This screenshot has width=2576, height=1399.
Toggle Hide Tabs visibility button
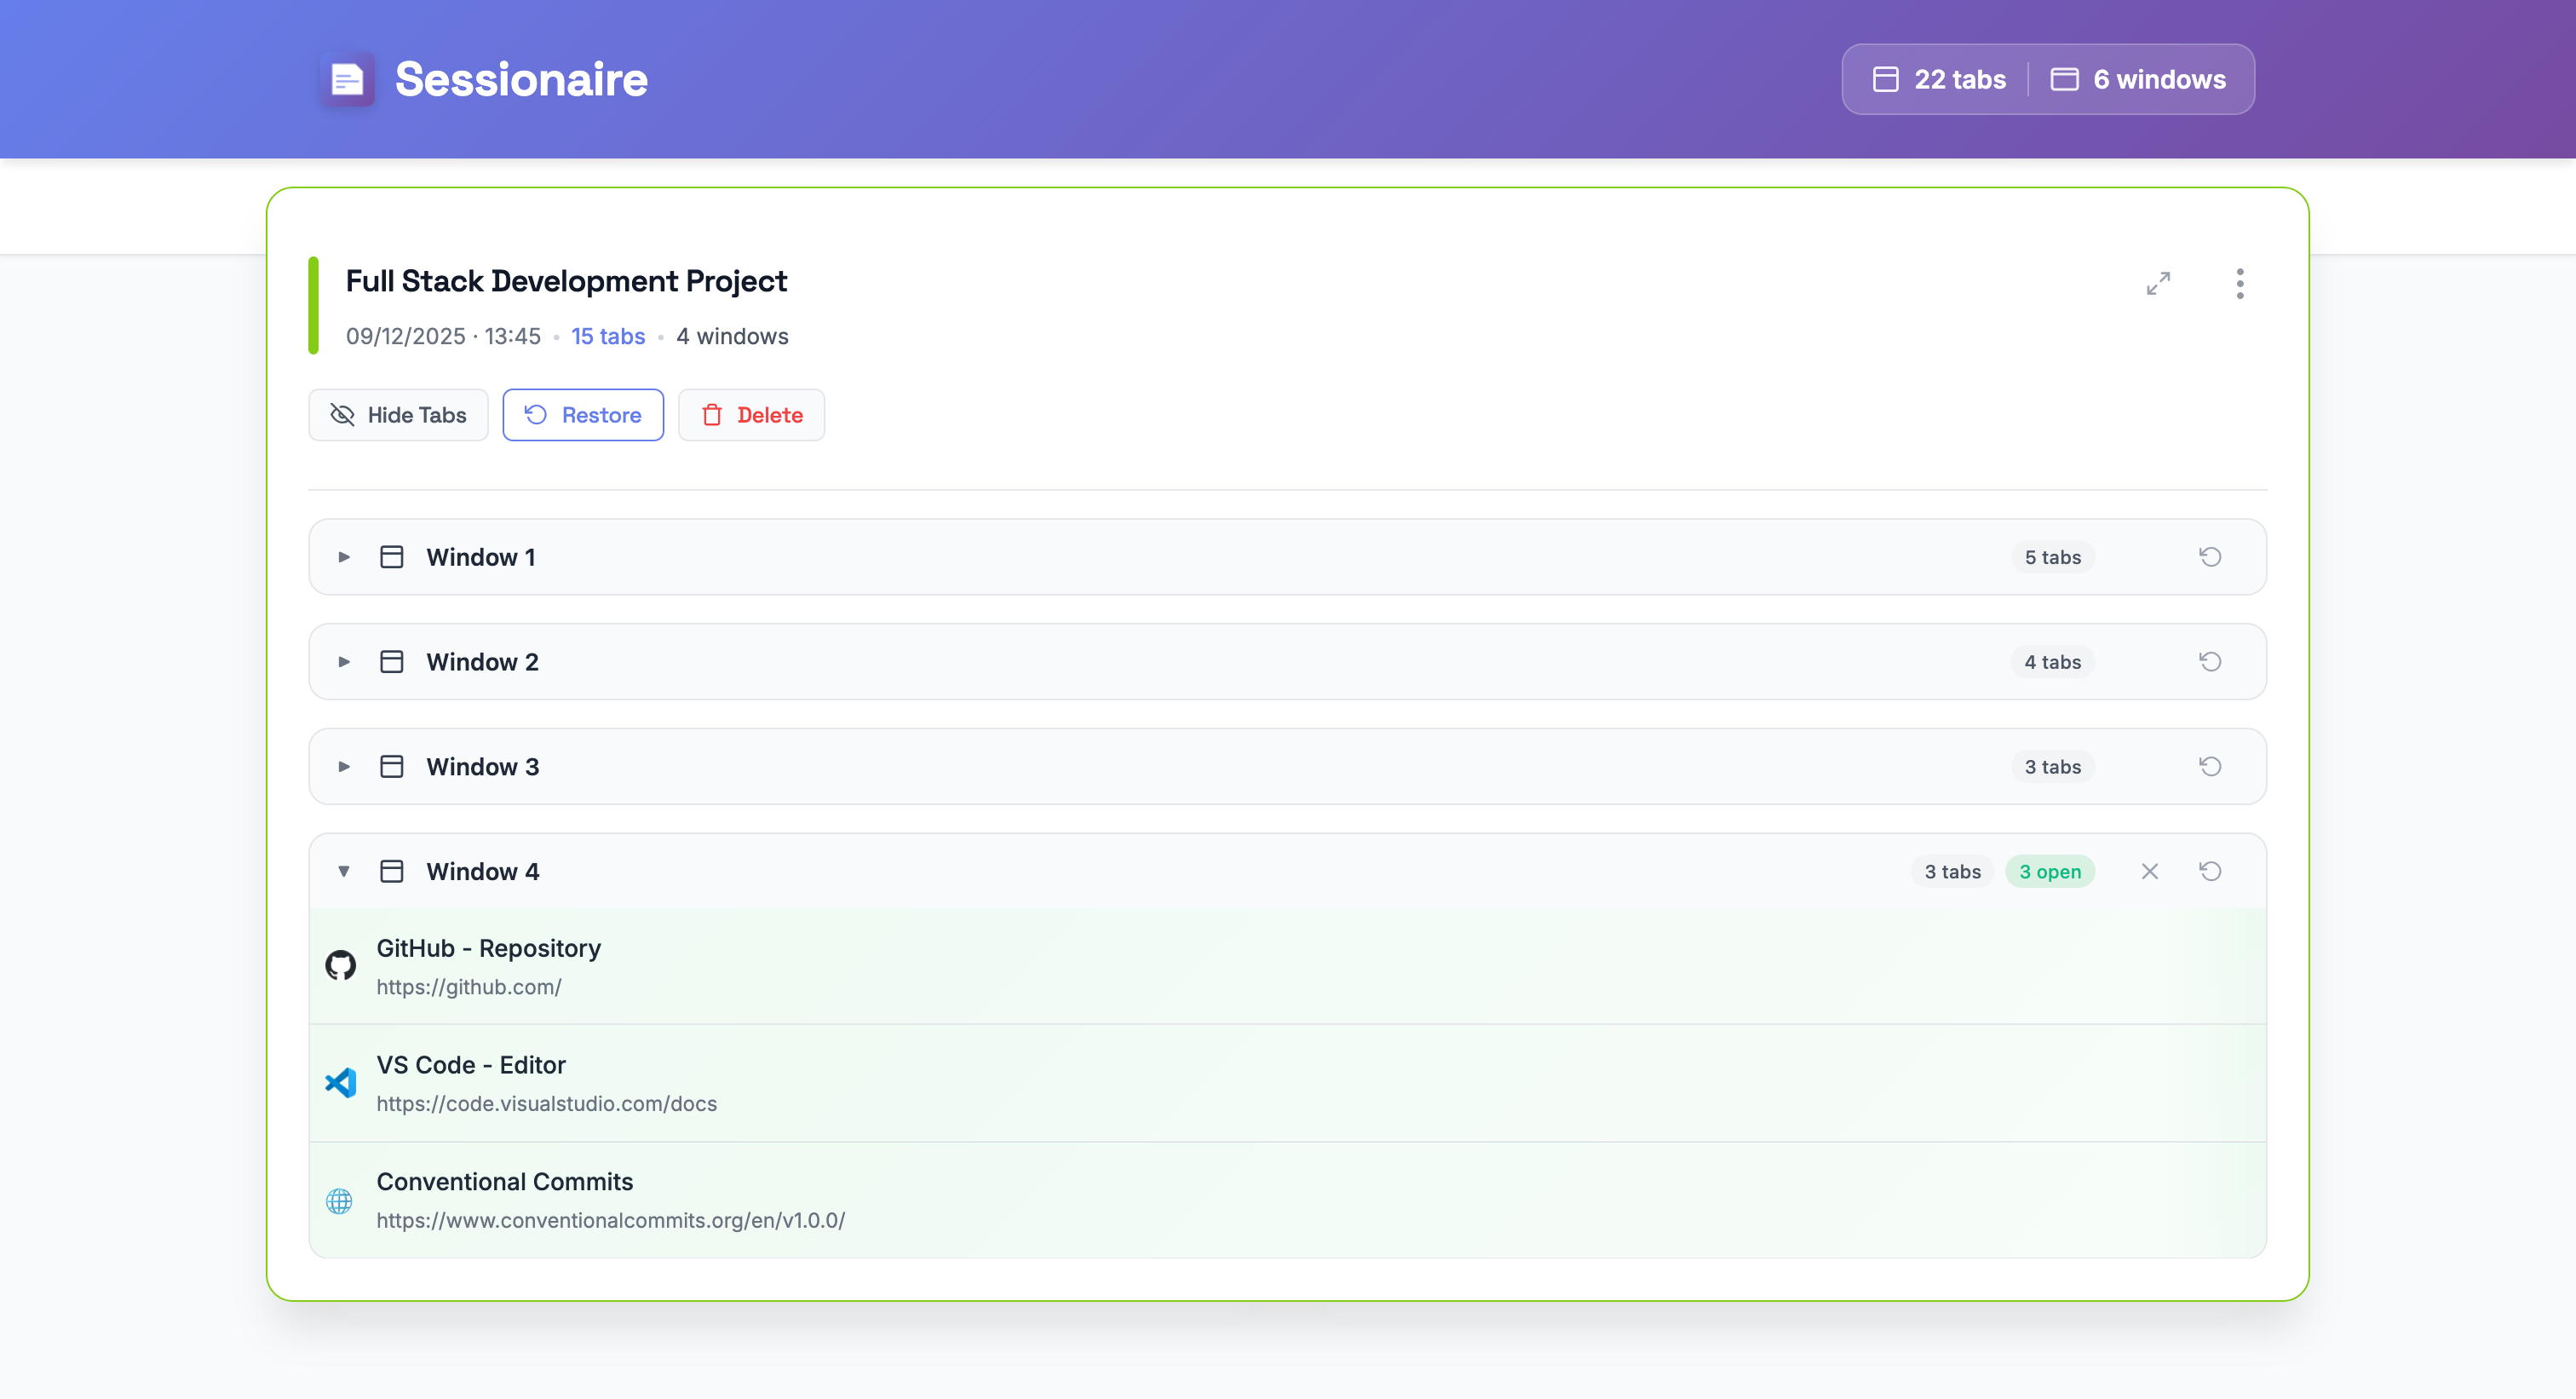(398, 415)
